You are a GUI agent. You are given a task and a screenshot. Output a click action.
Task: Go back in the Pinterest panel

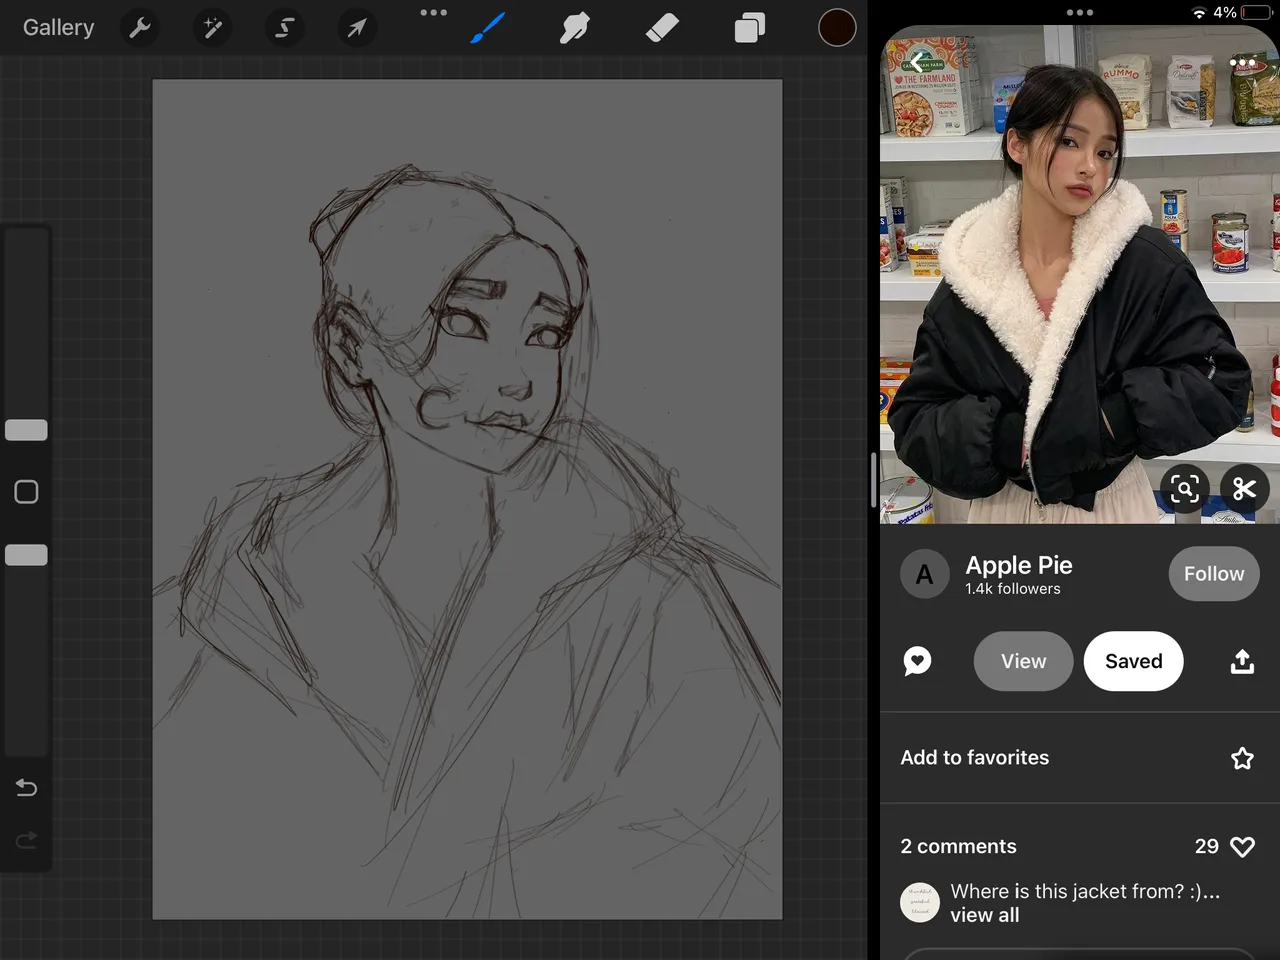[917, 63]
